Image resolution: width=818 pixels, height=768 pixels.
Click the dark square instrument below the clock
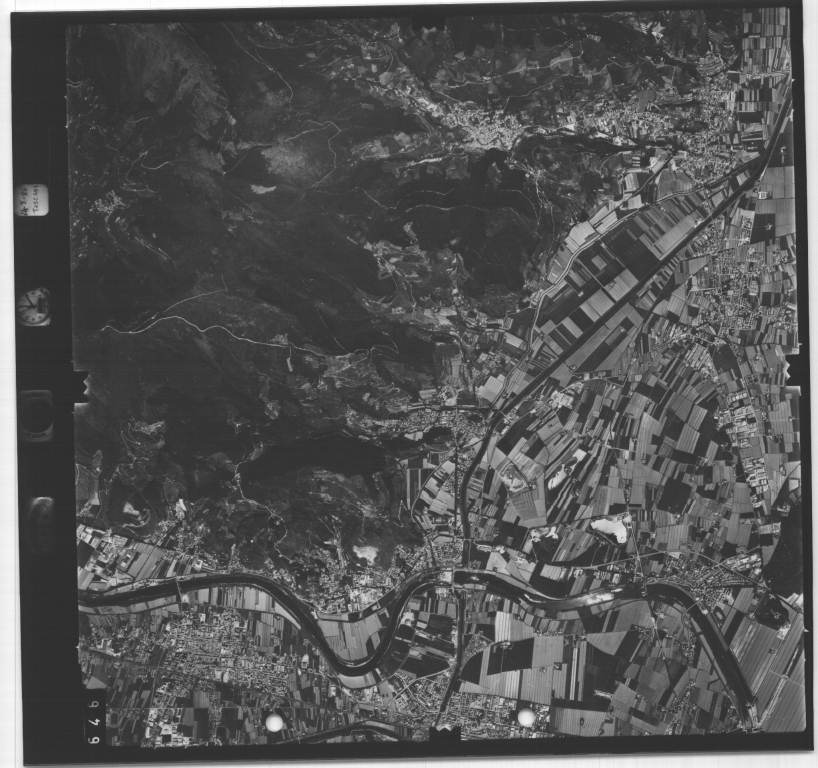37,415
